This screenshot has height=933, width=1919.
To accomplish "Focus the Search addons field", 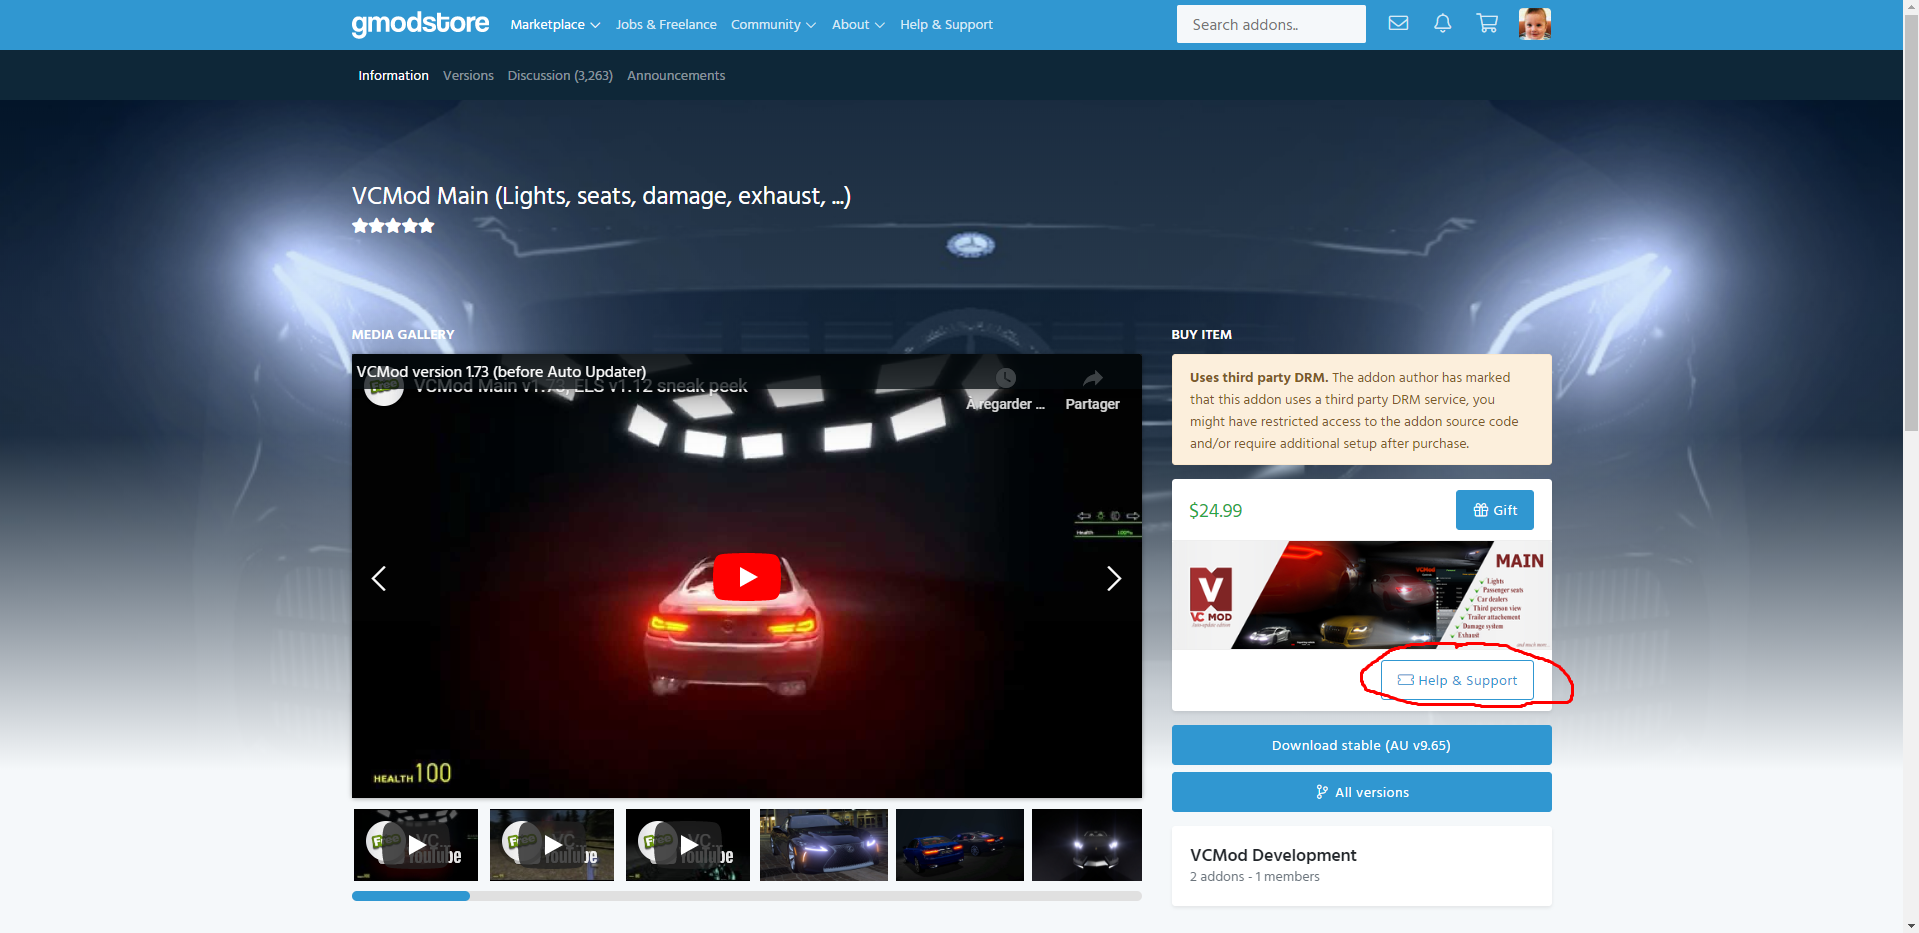I will (1271, 24).
